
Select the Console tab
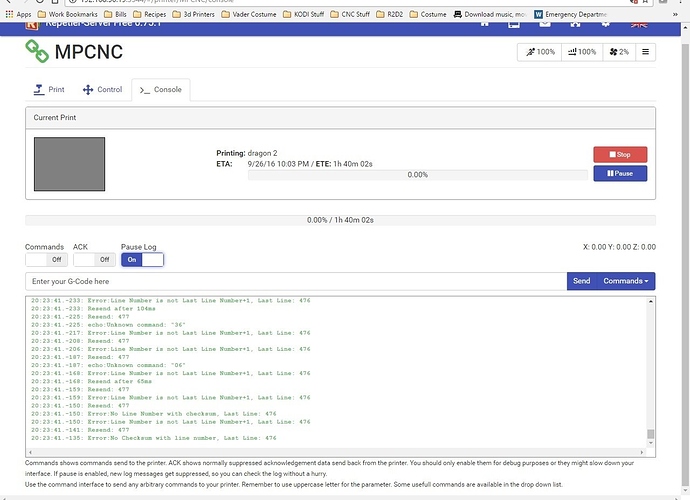click(x=161, y=90)
